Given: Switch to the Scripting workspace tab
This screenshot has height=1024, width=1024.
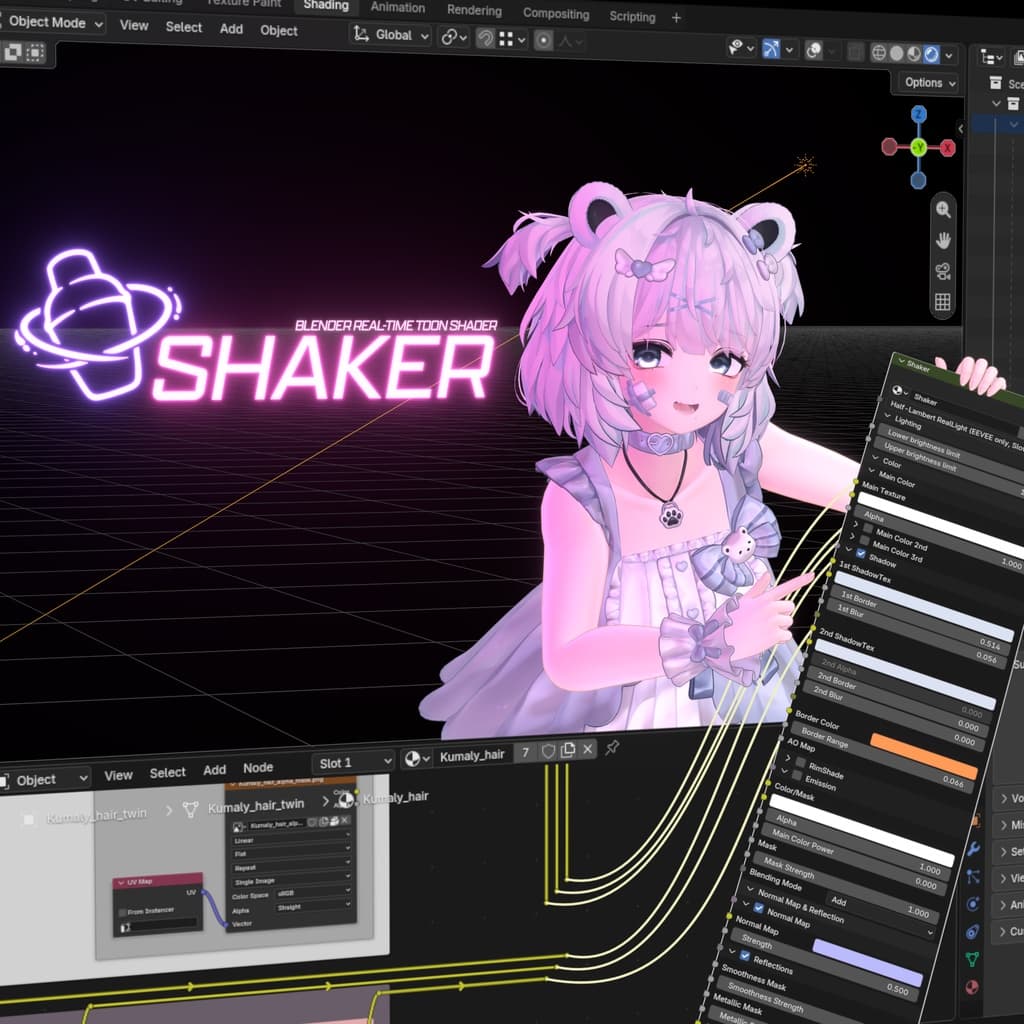Looking at the screenshot, I should click(x=632, y=16).
